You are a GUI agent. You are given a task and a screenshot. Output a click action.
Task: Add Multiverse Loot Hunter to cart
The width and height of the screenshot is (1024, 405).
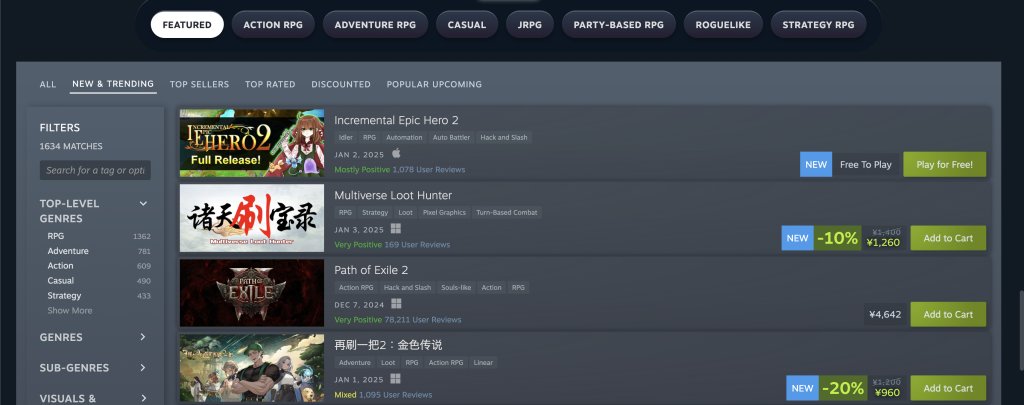pos(948,238)
